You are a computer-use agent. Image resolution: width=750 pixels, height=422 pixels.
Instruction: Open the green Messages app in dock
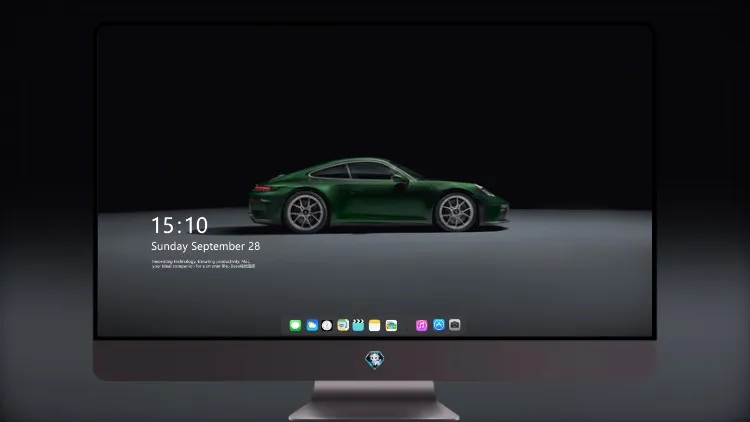click(x=295, y=325)
